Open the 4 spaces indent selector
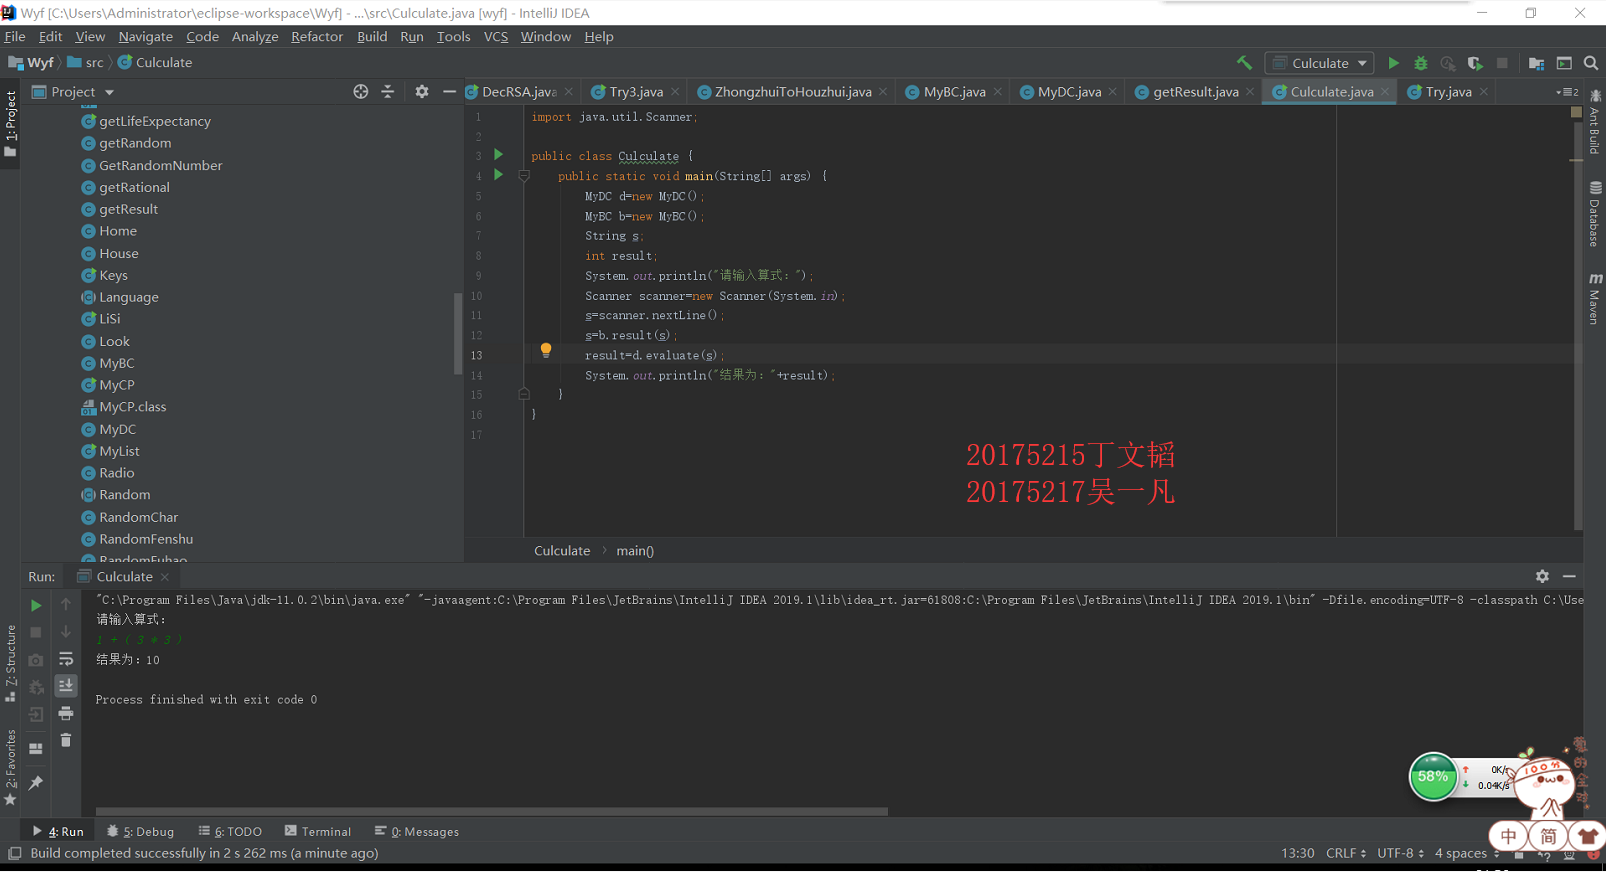Screen dimensions: 1606x872 pyautogui.click(x=1467, y=853)
